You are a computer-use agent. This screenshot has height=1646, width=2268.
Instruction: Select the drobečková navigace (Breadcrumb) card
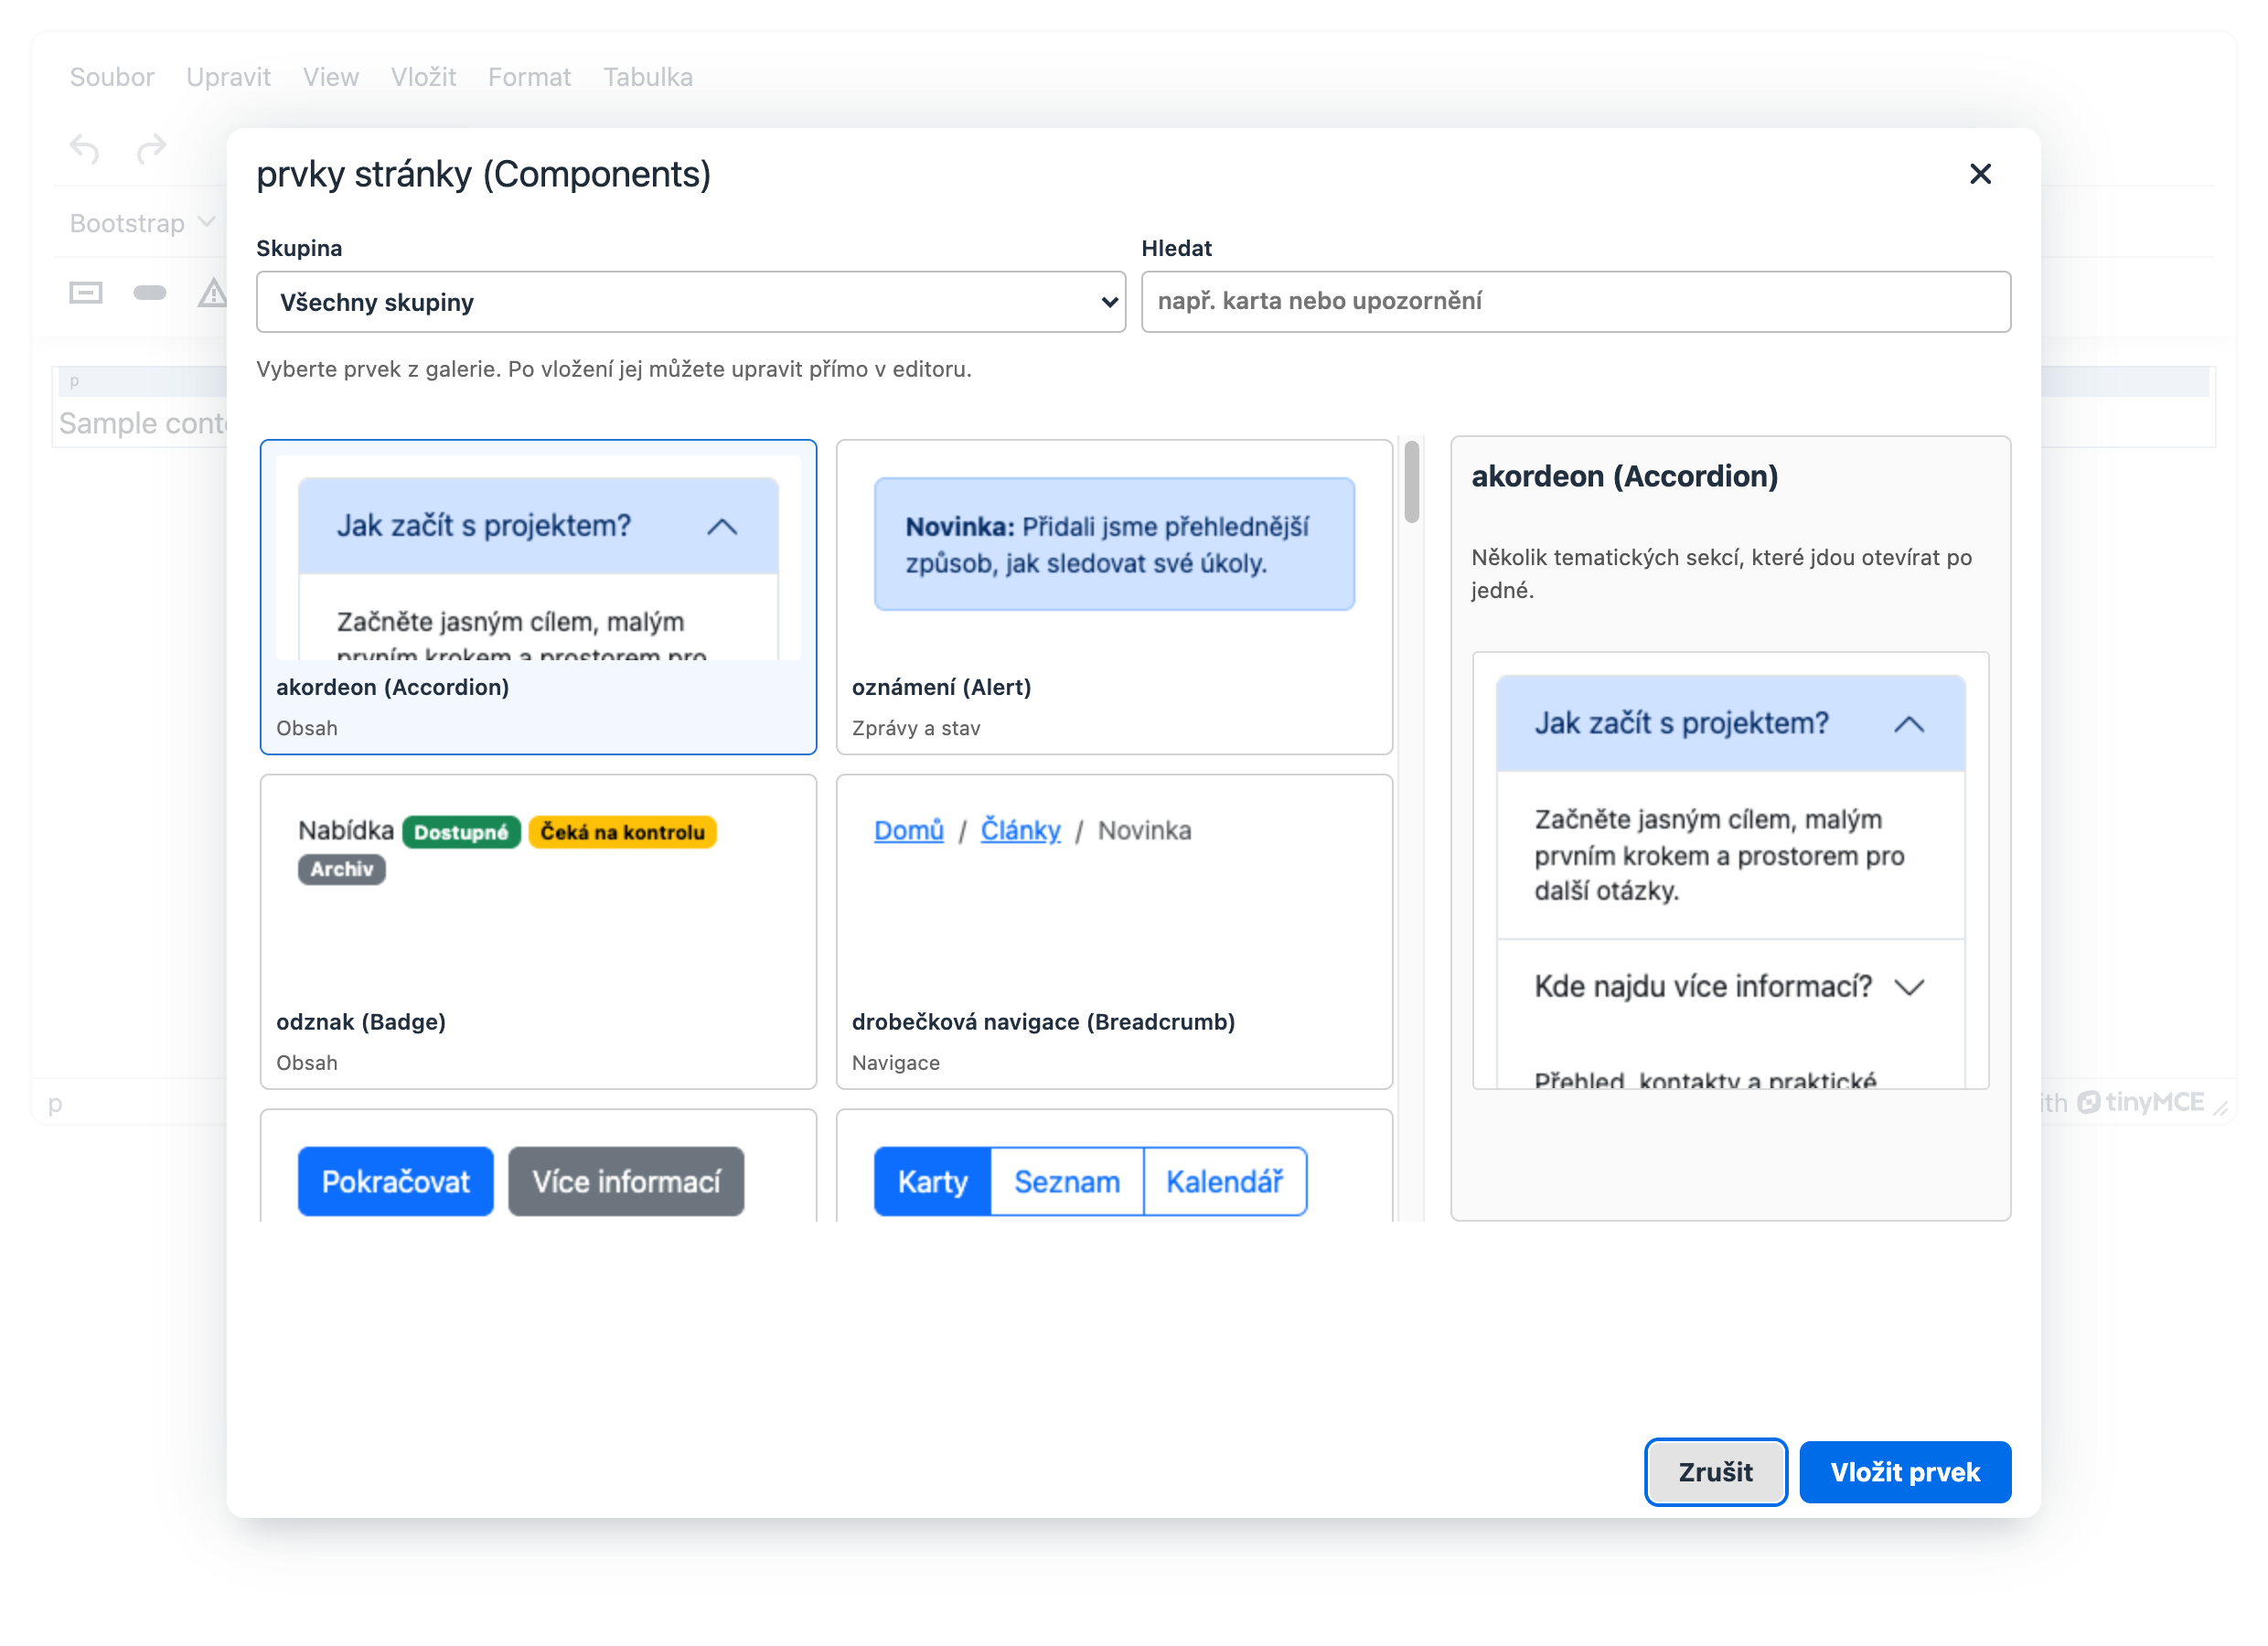(x=1114, y=932)
